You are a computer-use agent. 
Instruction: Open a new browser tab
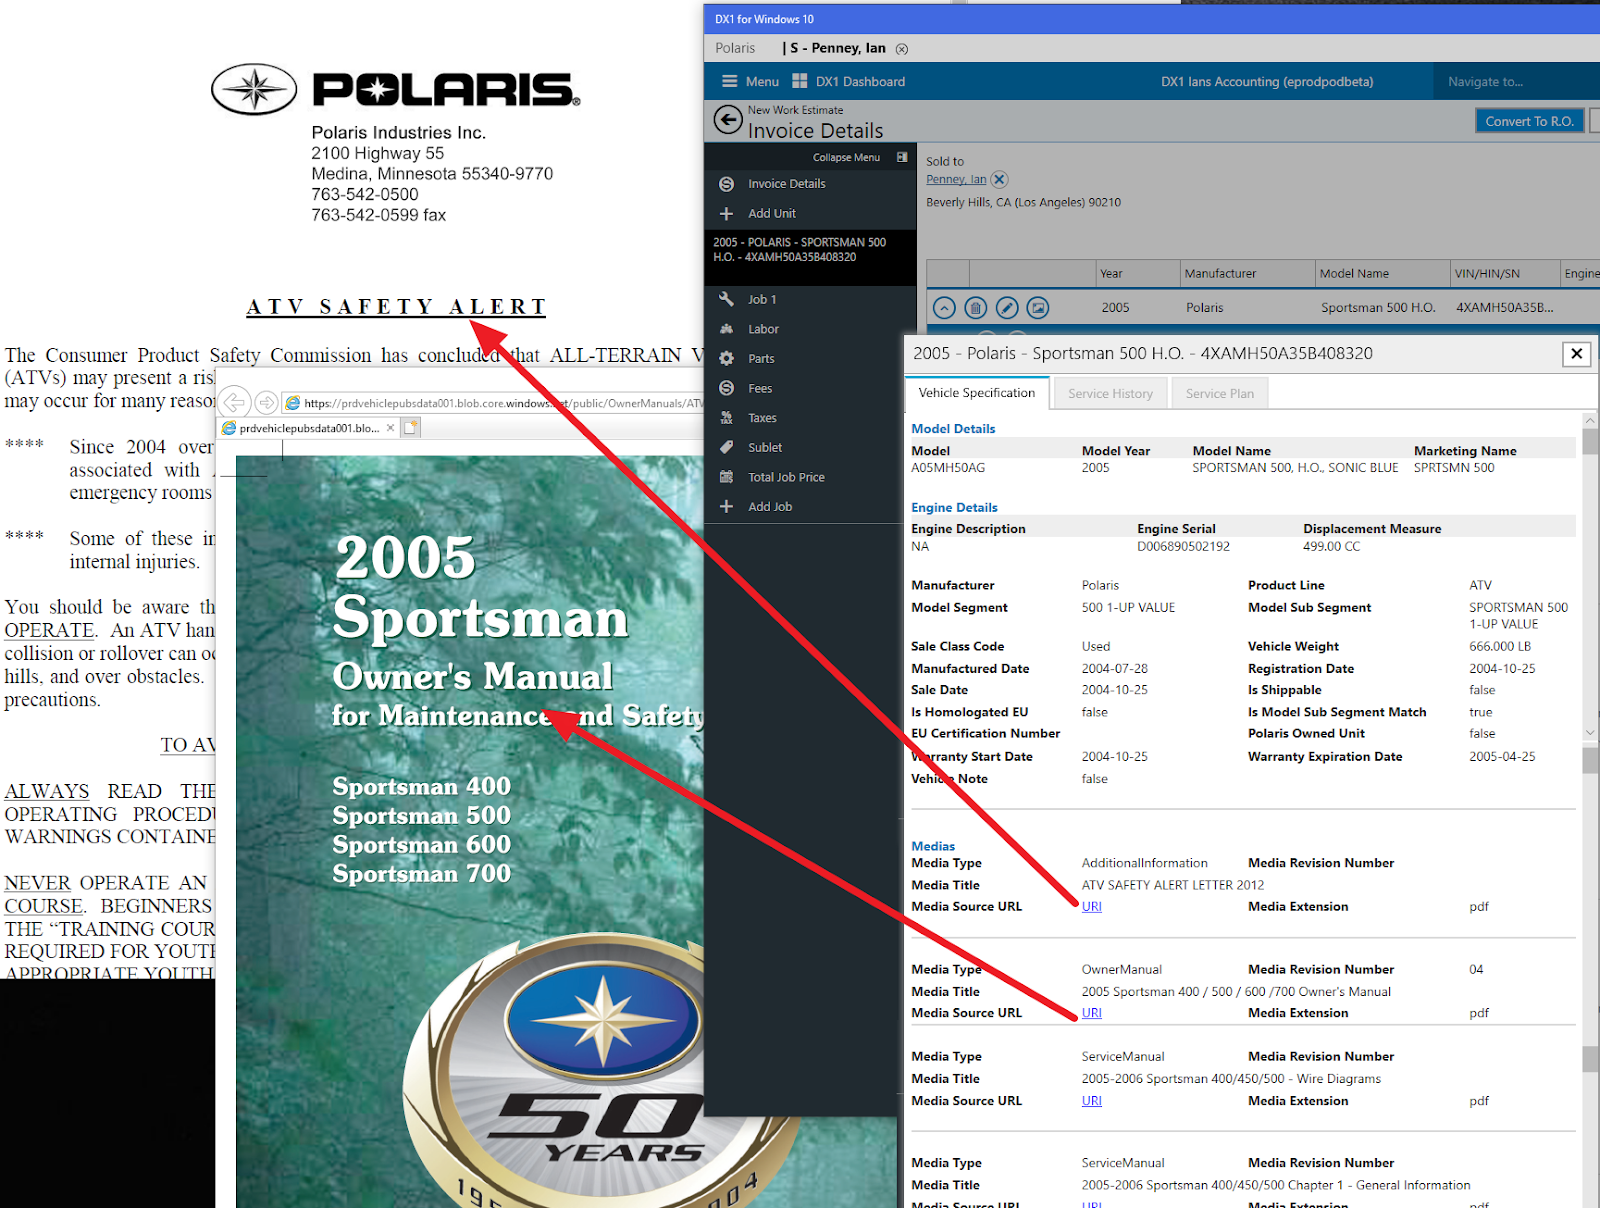pyautogui.click(x=411, y=428)
